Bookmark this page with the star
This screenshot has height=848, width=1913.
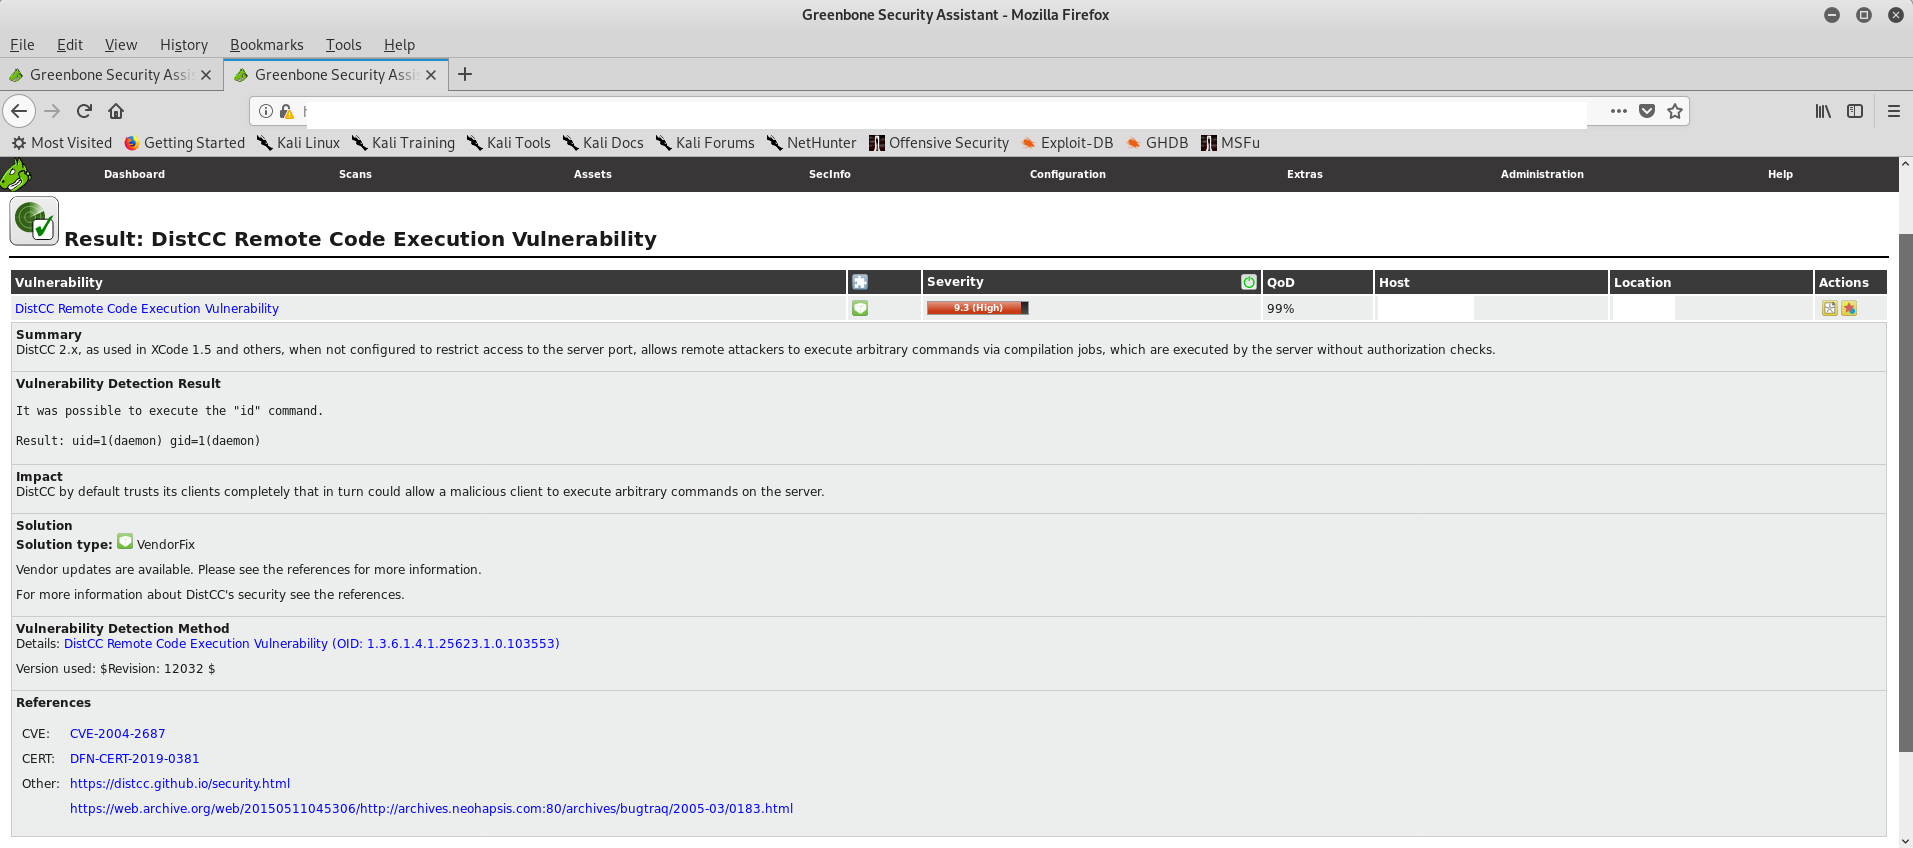[1675, 111]
